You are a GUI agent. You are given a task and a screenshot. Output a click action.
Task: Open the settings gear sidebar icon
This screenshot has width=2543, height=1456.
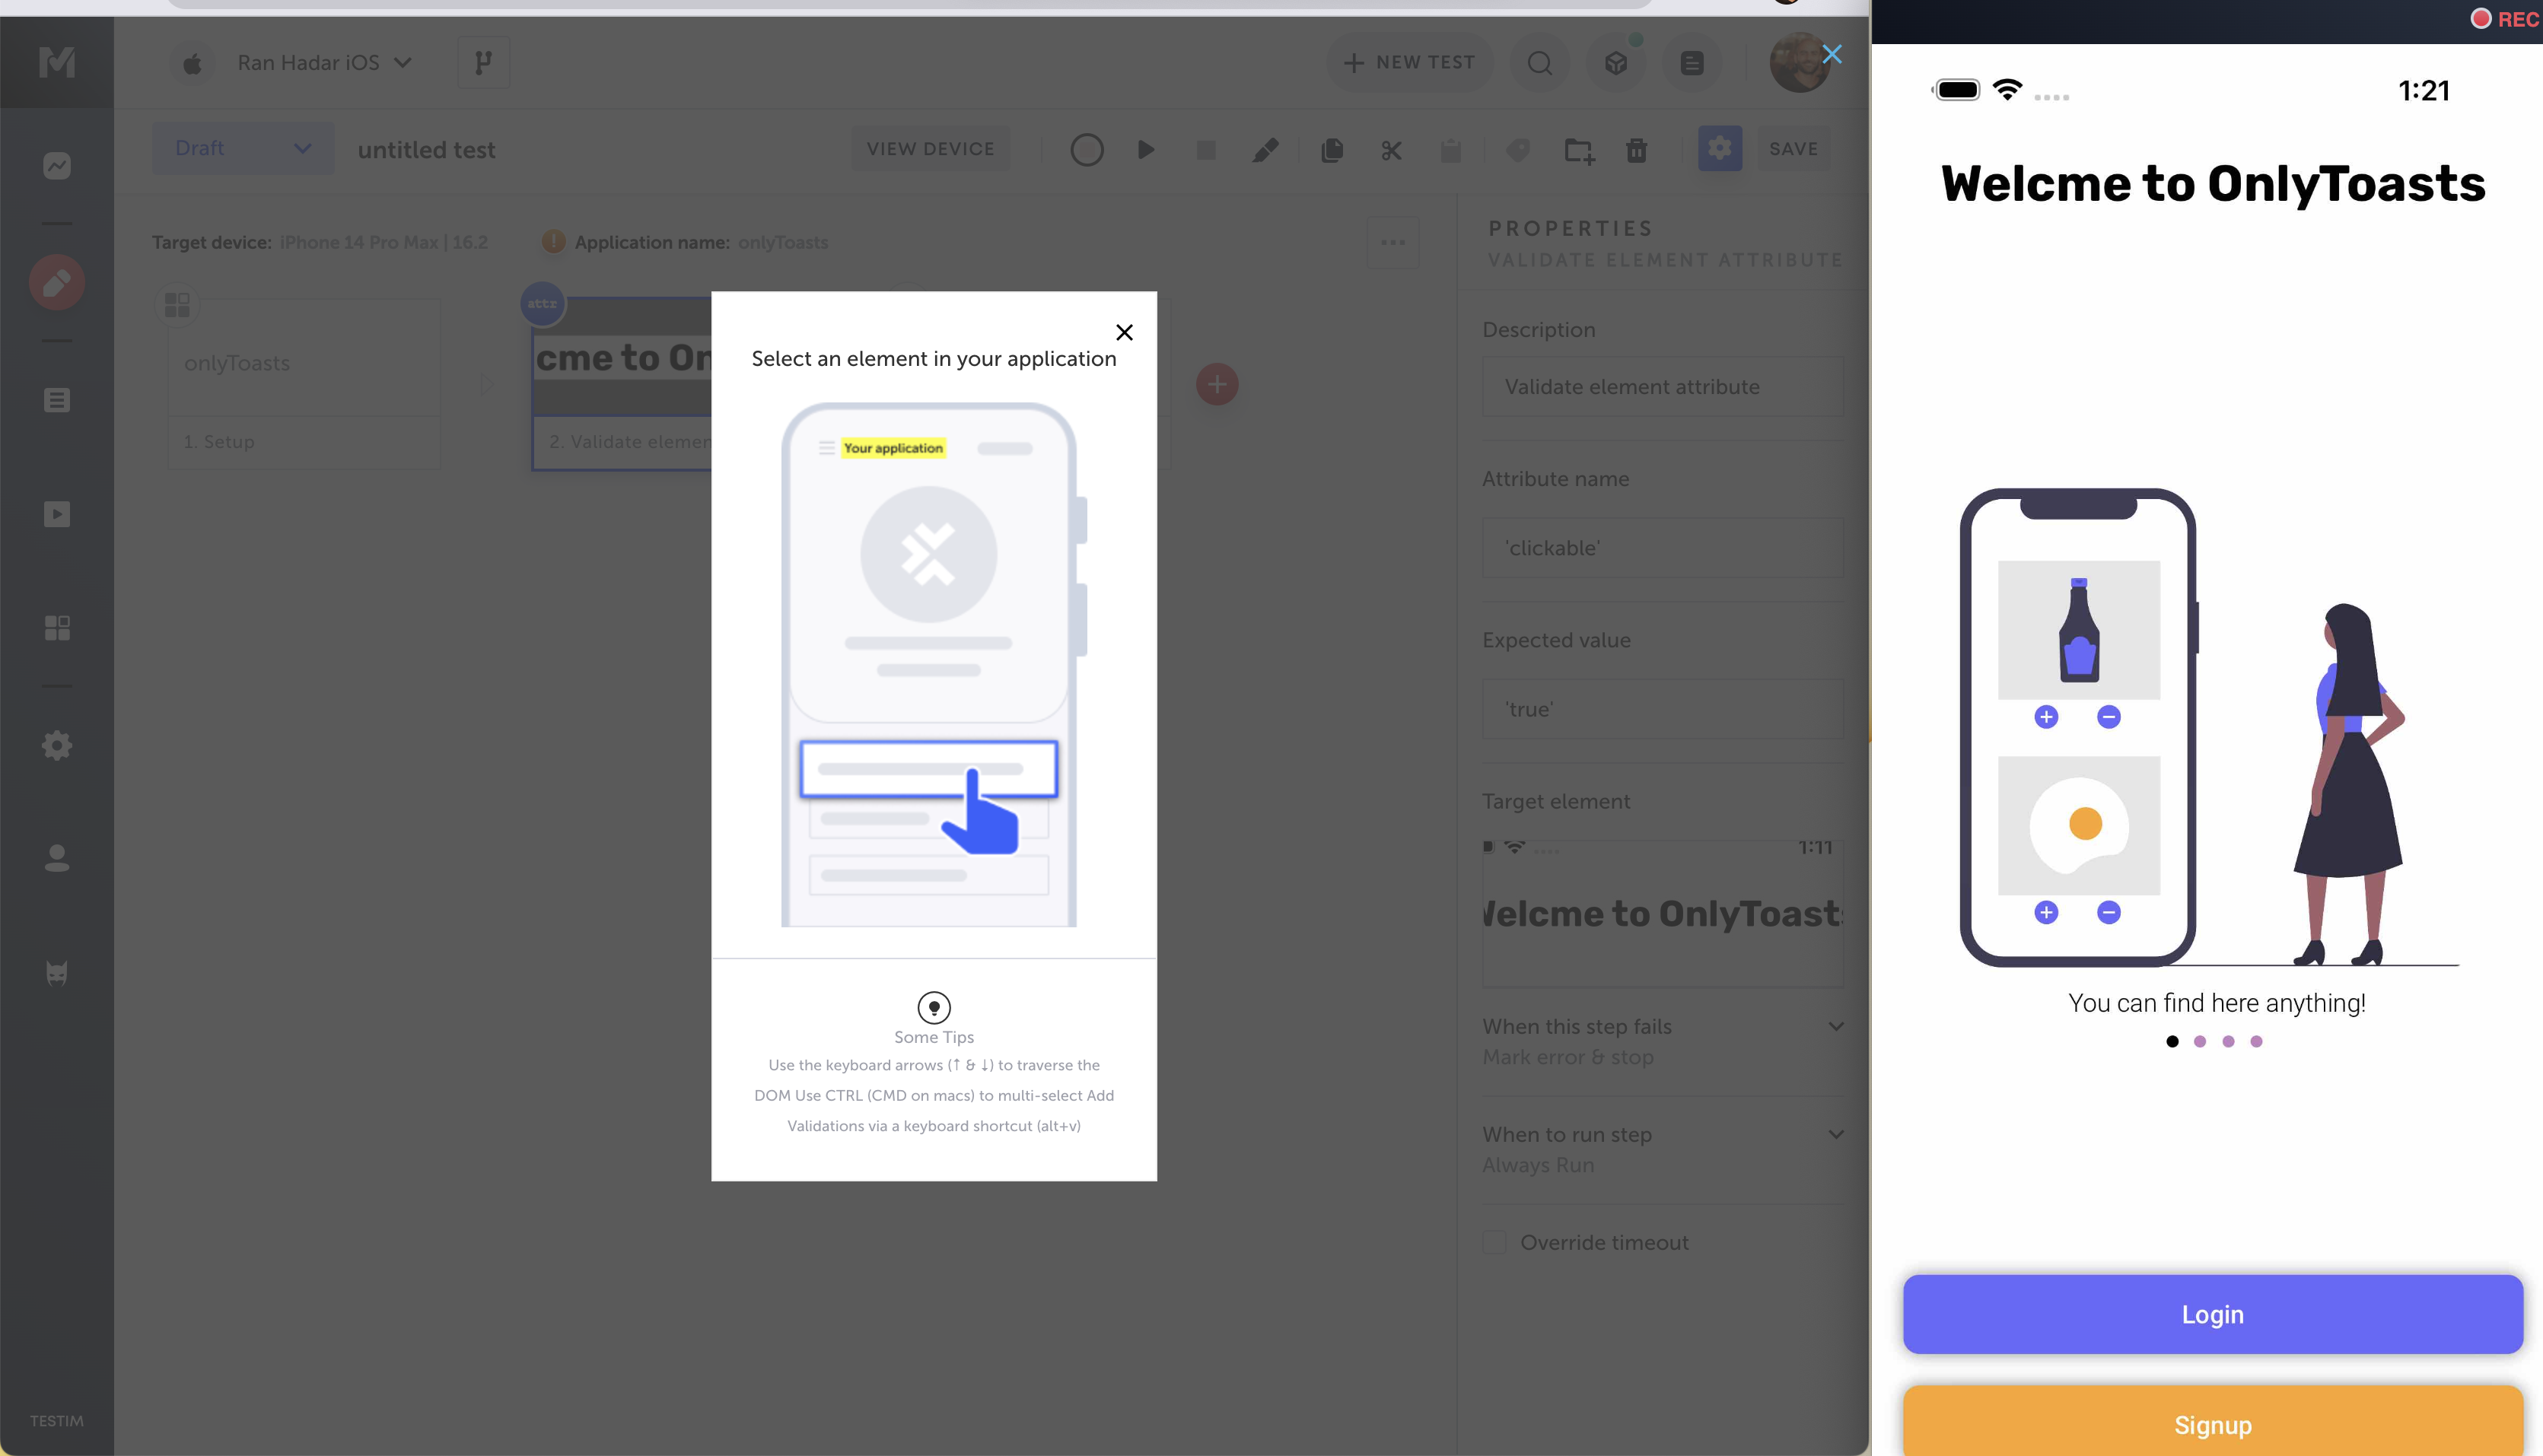57,745
